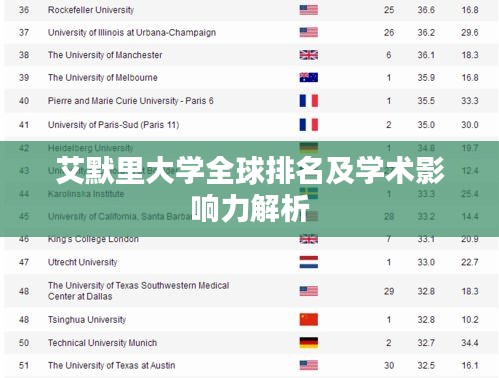Click rank number 51

(x=24, y=366)
